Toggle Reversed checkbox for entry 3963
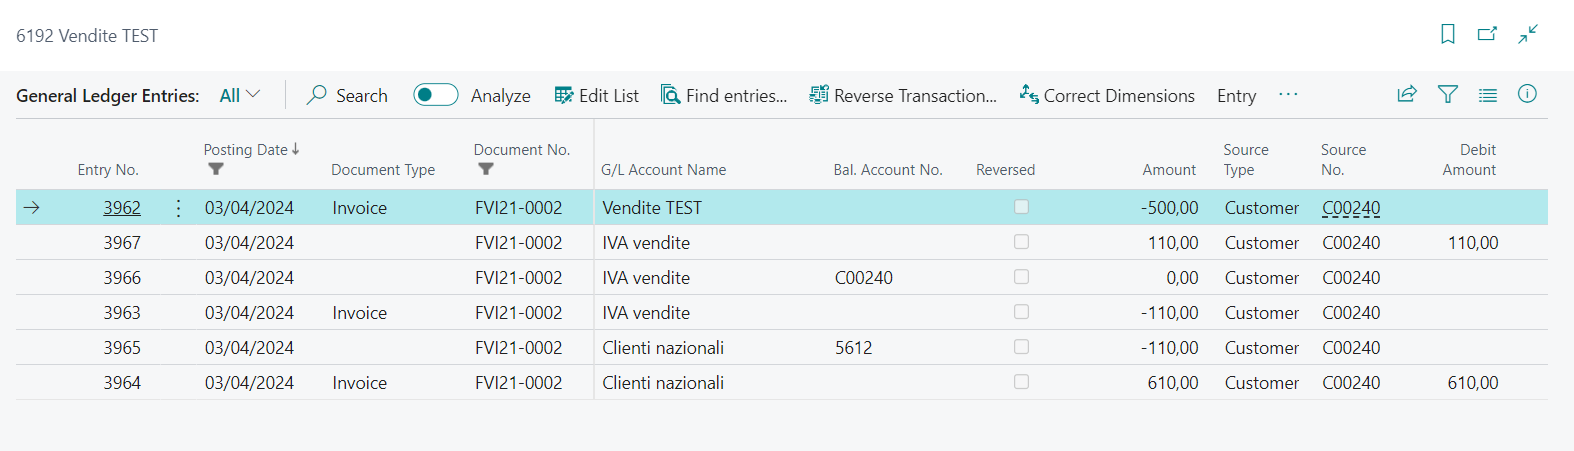Viewport: 1574px width, 451px height. (1021, 312)
